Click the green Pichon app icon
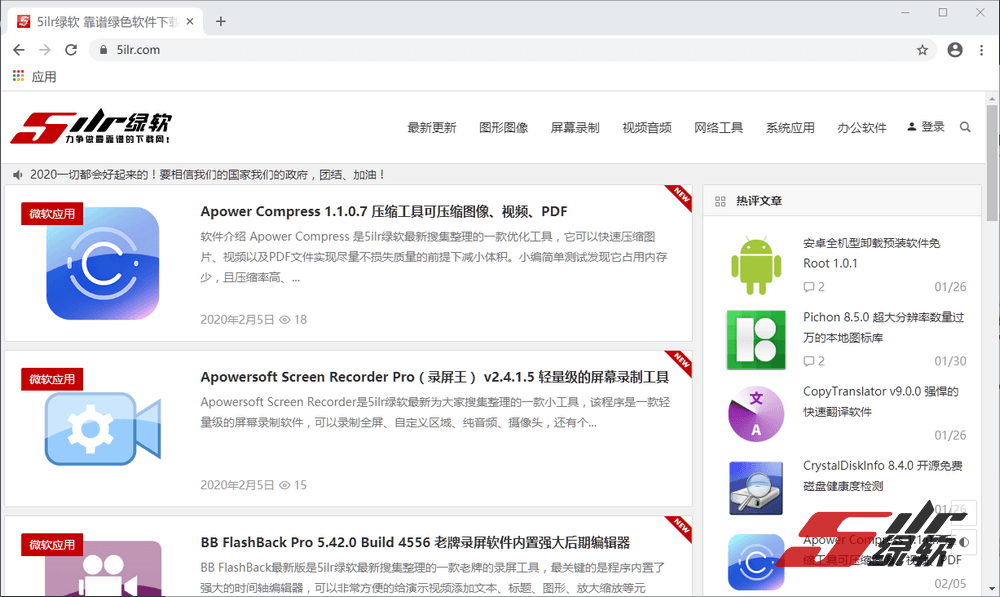This screenshot has width=1000, height=597. point(755,338)
